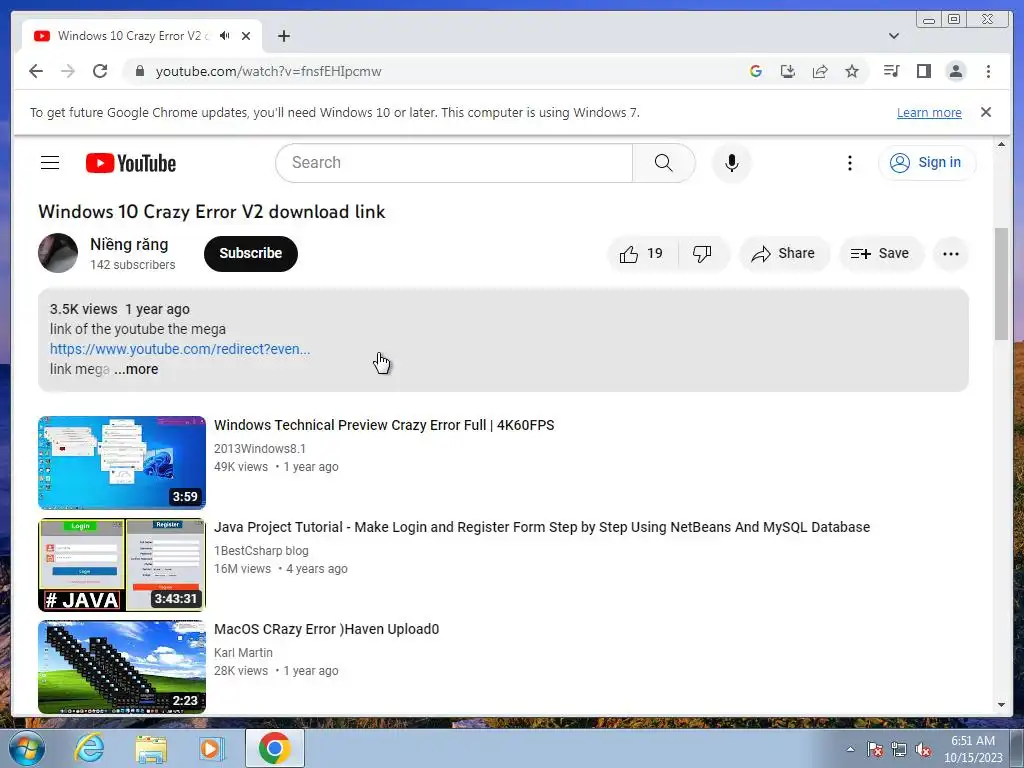Image resolution: width=1024 pixels, height=768 pixels.
Task: Like the video with the thumbs-up
Action: pos(642,253)
